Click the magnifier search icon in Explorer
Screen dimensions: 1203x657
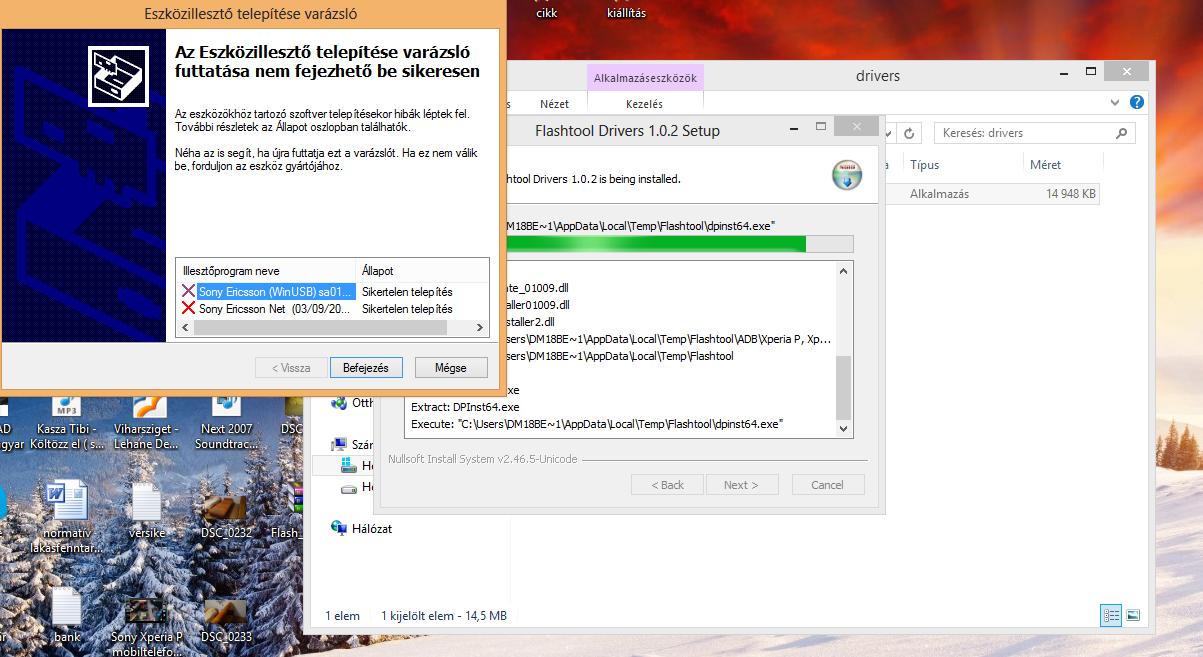1123,133
